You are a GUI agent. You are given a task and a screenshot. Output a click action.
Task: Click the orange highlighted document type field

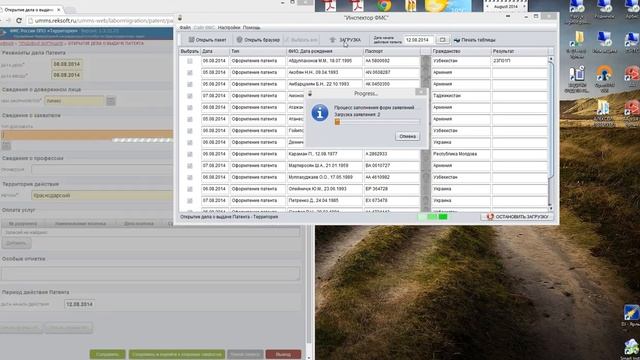(87, 135)
